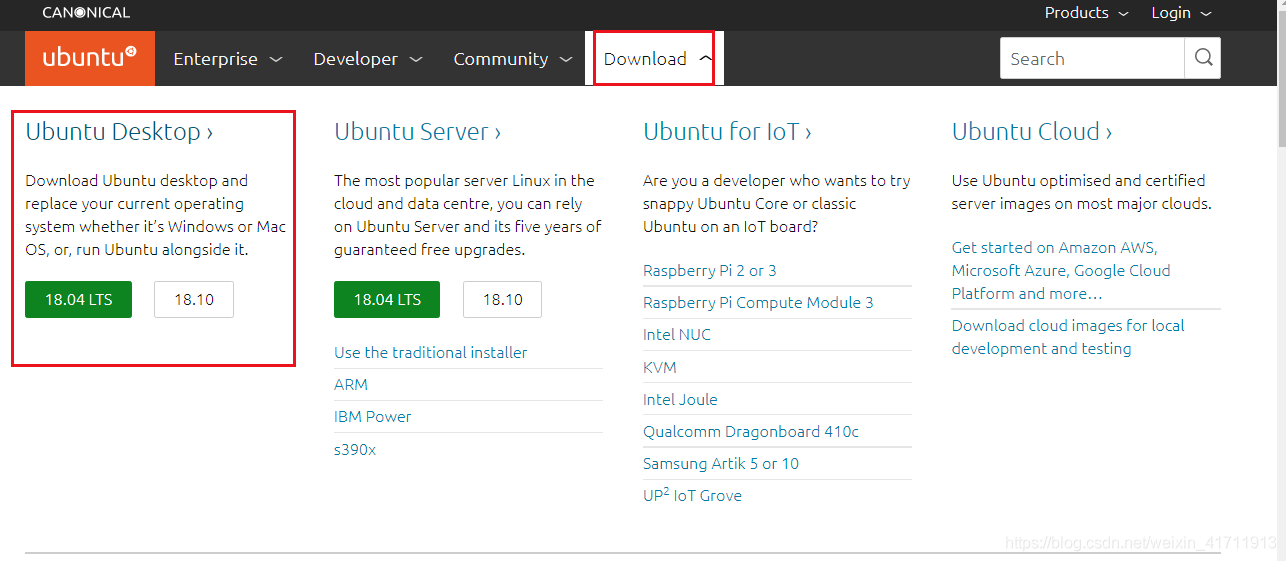Click the search magnifier icon

[x=1203, y=58]
